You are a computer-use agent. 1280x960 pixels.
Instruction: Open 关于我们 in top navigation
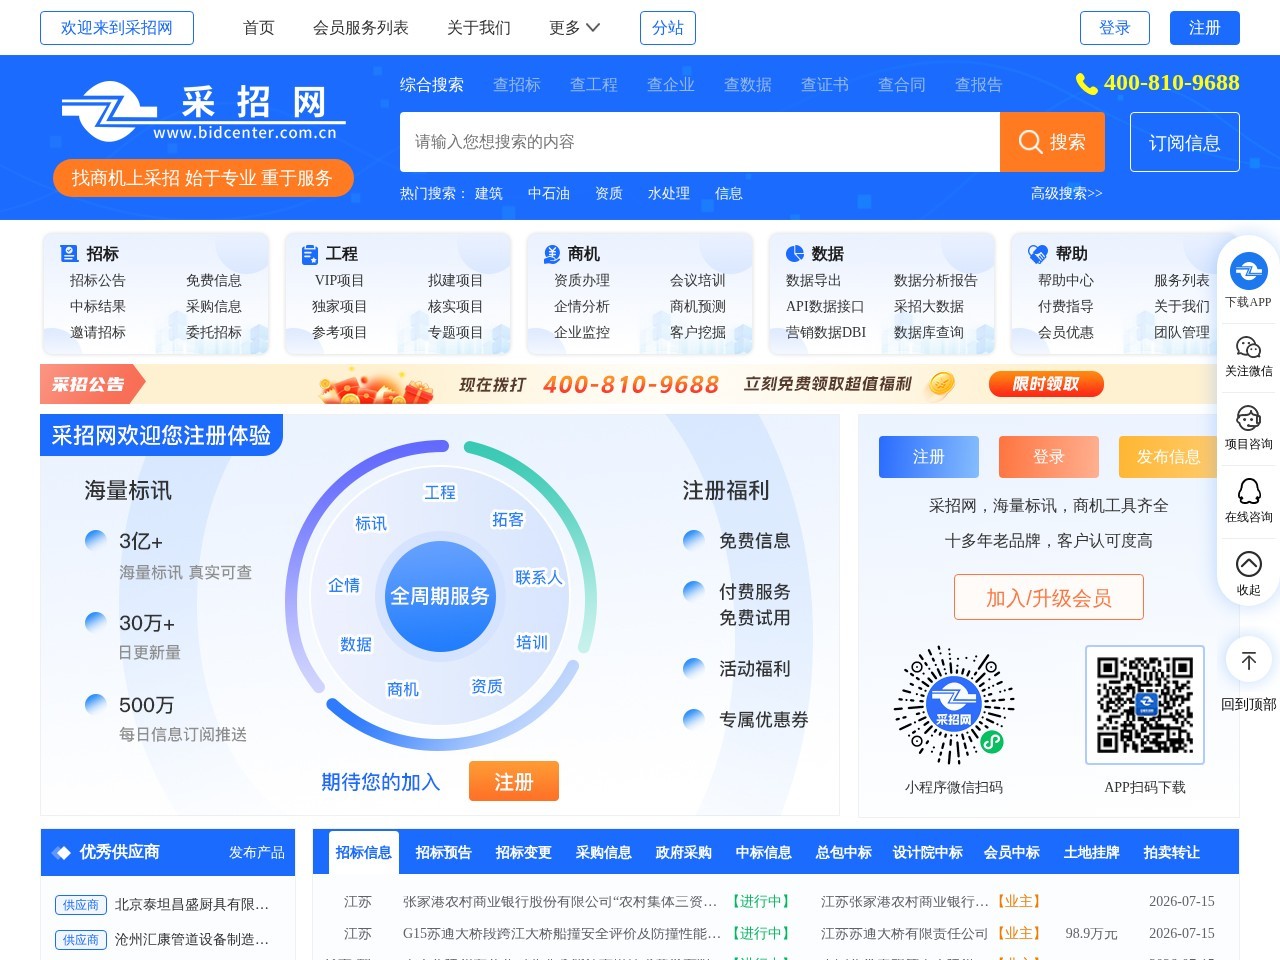coord(479,28)
